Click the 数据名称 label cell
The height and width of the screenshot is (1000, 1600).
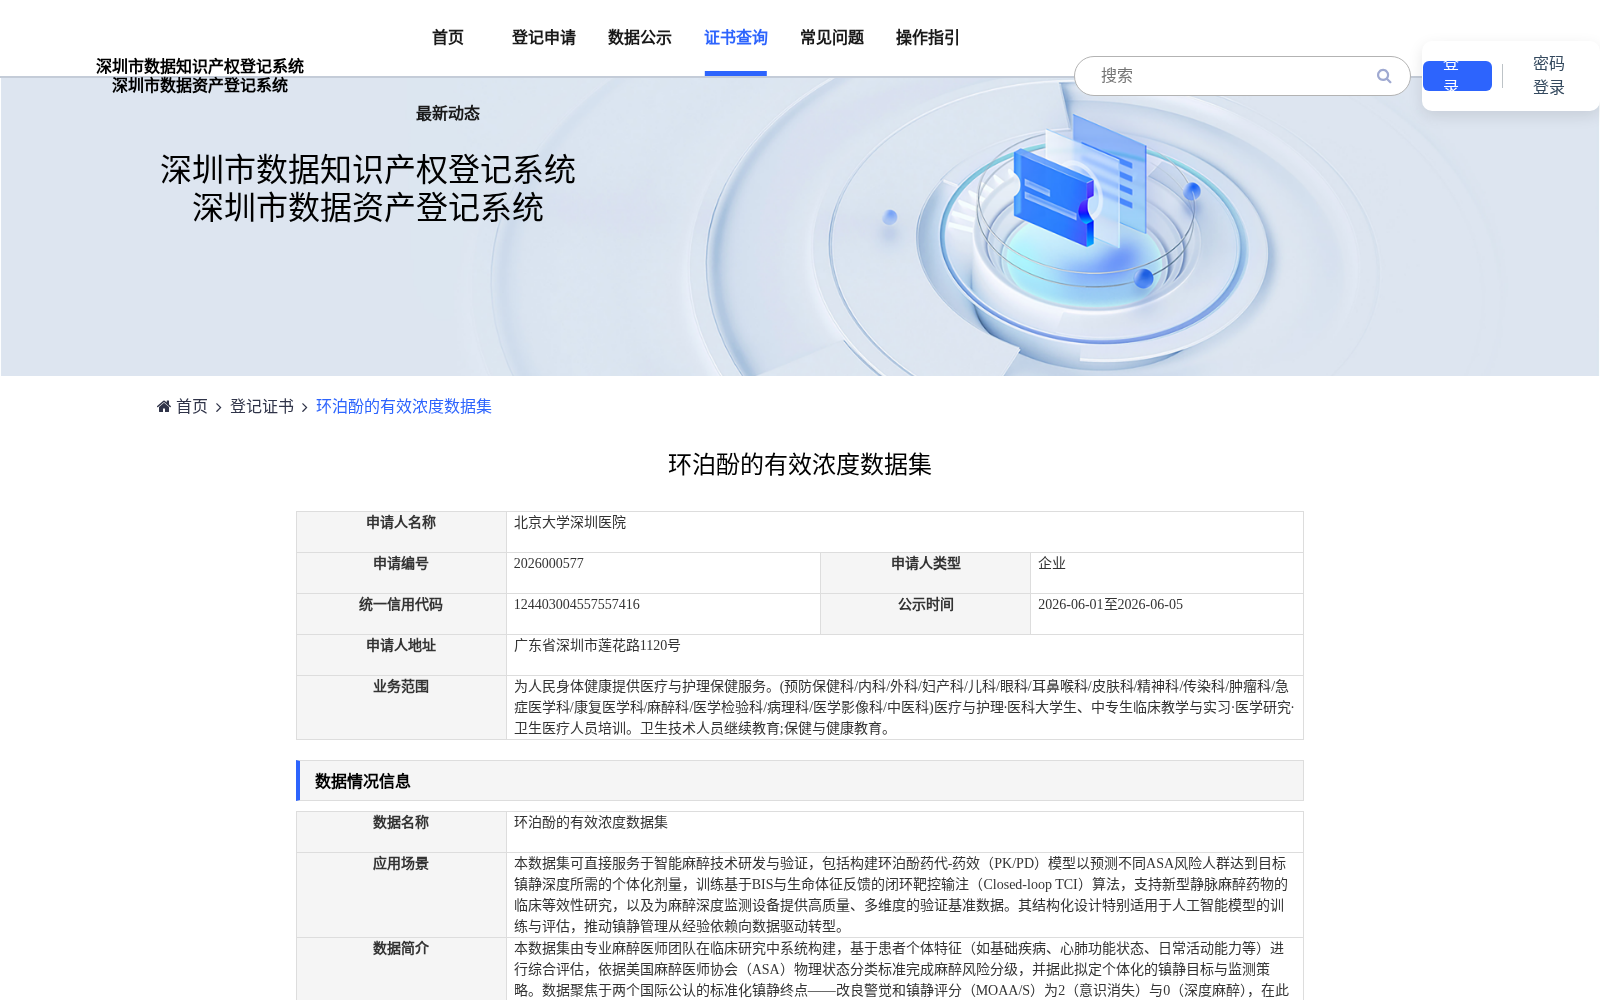pos(401,832)
